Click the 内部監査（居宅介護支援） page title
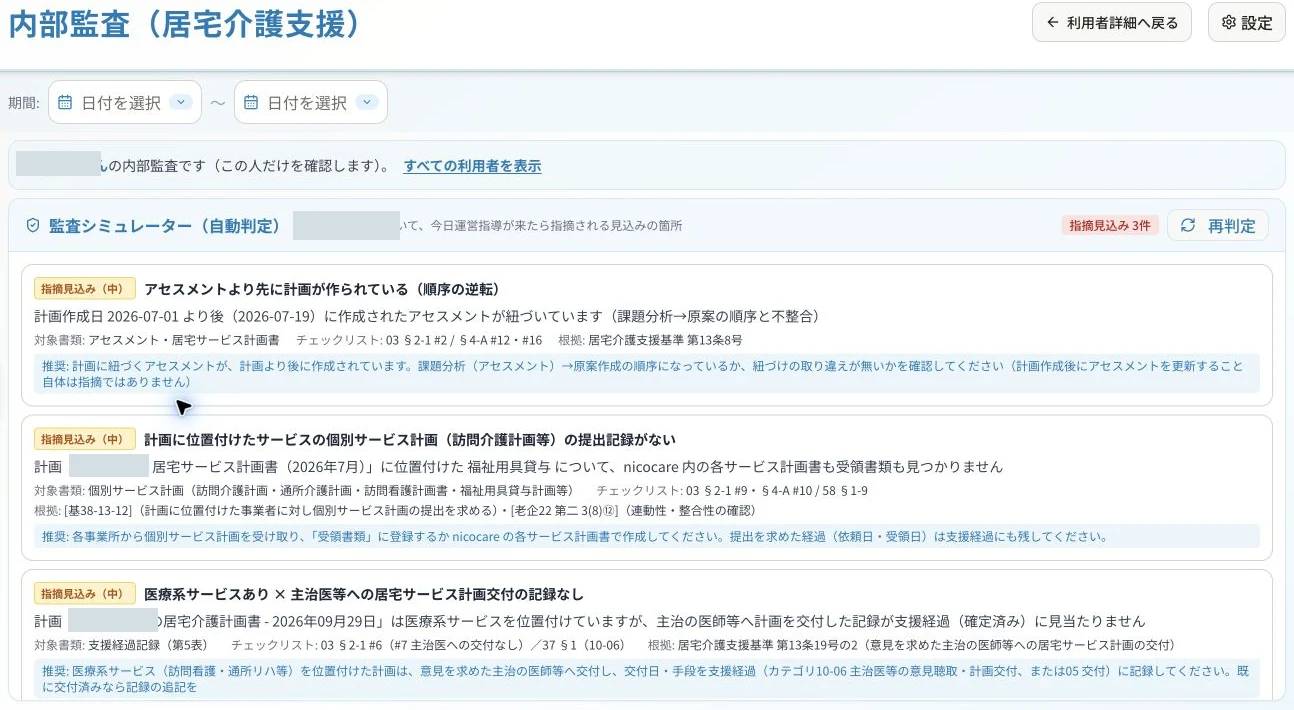 185,24
